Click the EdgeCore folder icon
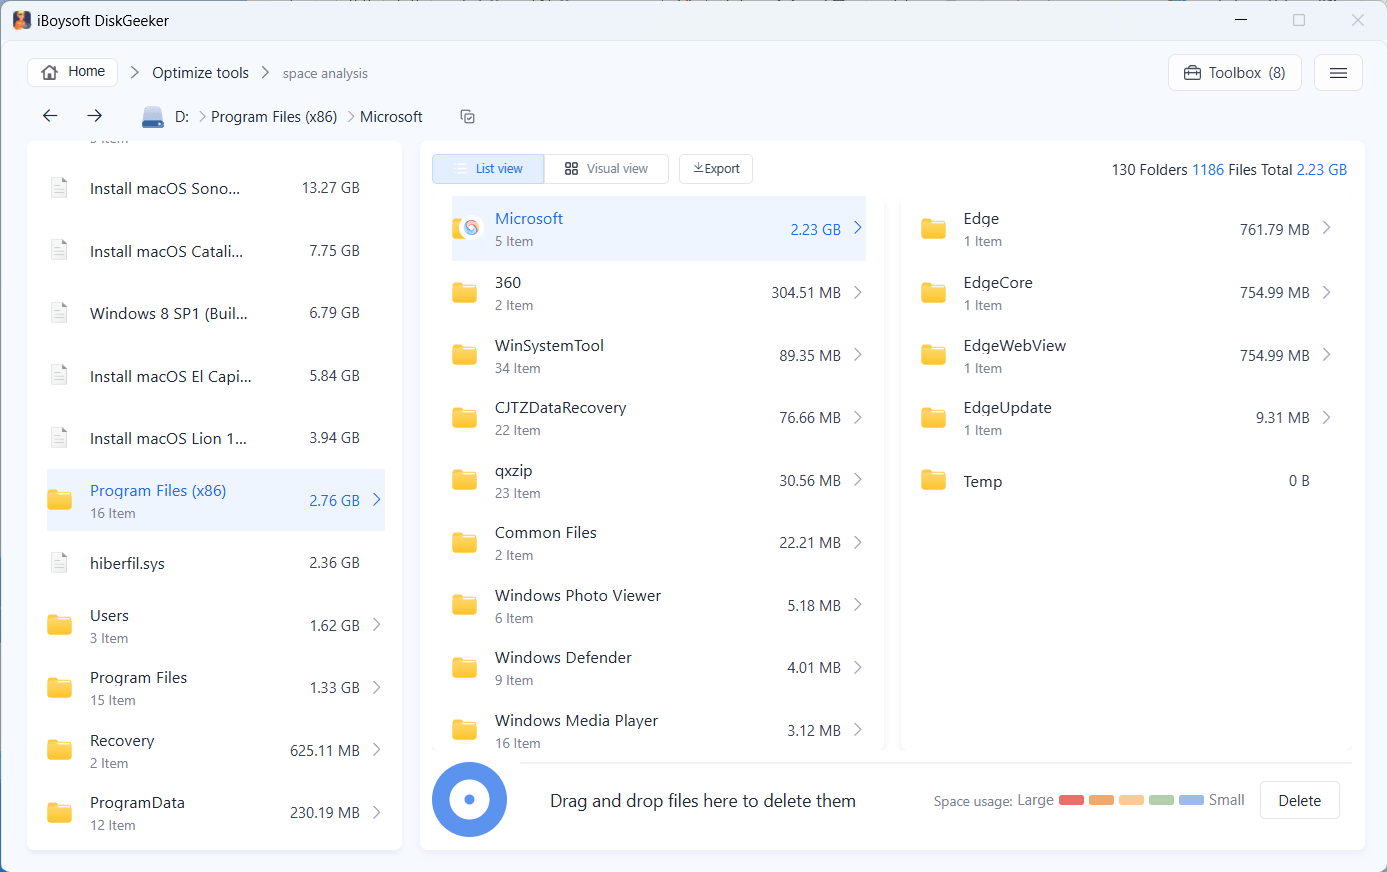 (x=933, y=293)
